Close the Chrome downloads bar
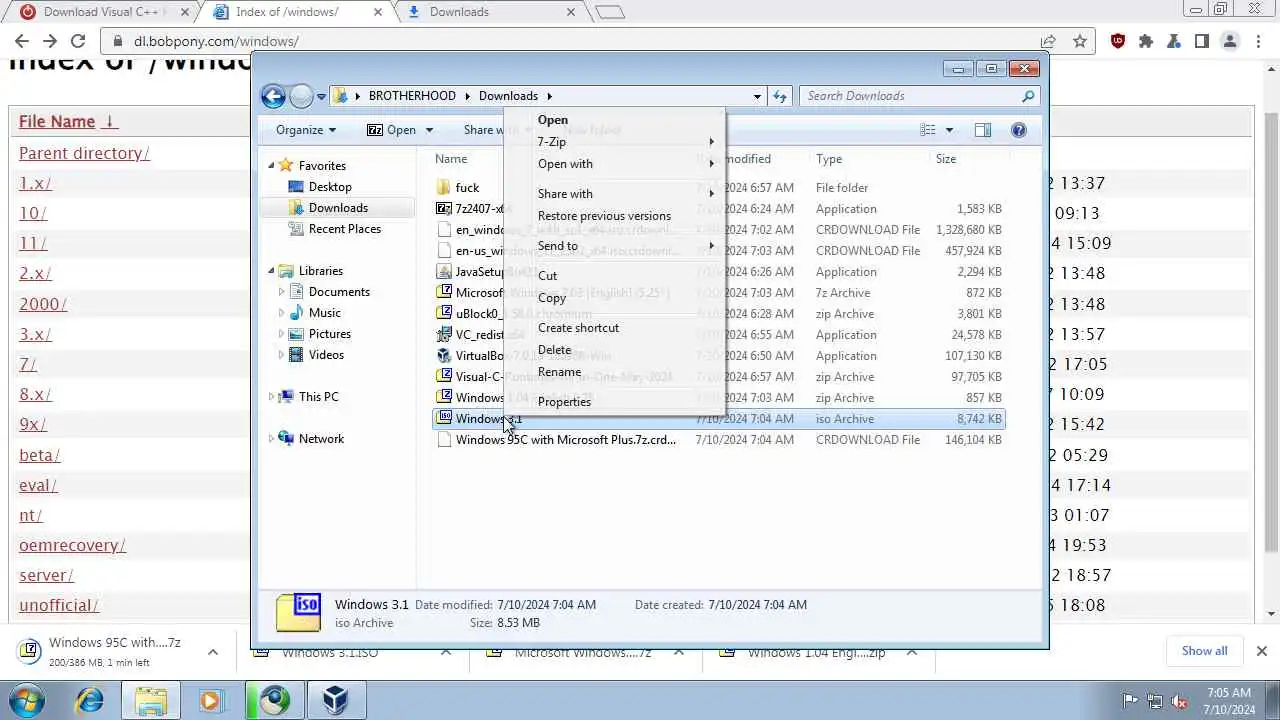1280x720 pixels. pos(1261,651)
